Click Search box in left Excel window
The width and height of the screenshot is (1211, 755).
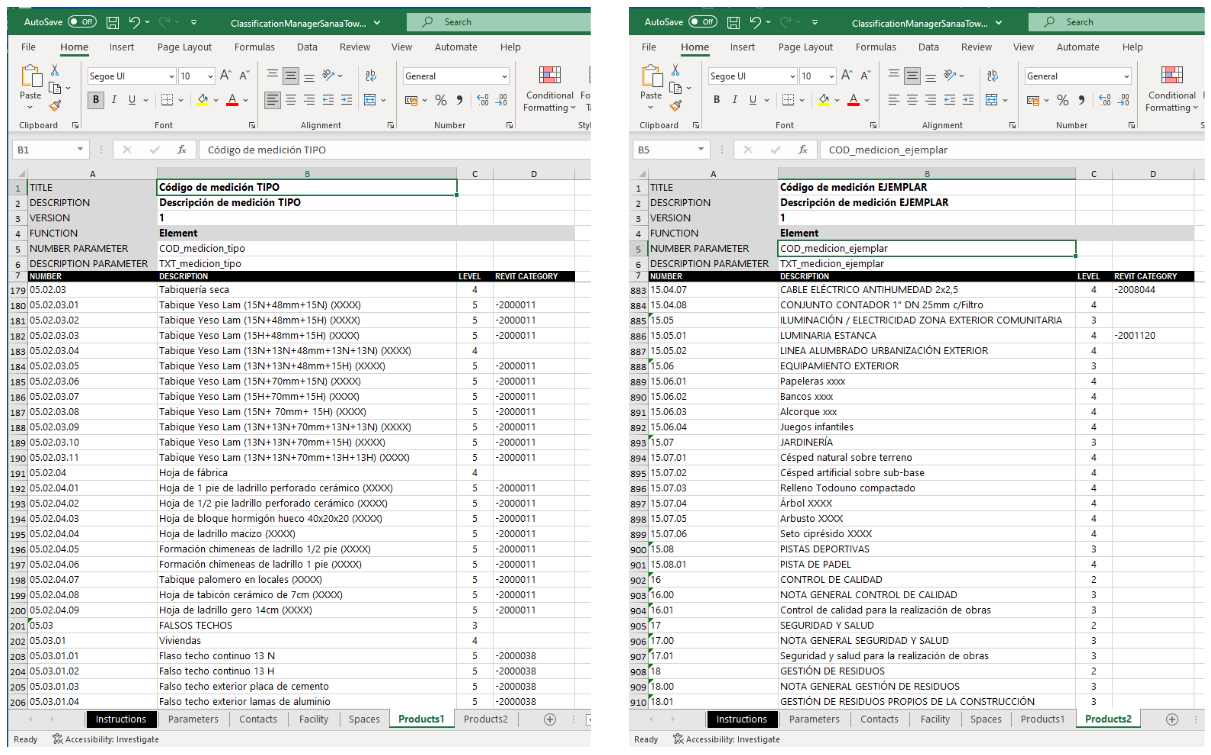498,21
